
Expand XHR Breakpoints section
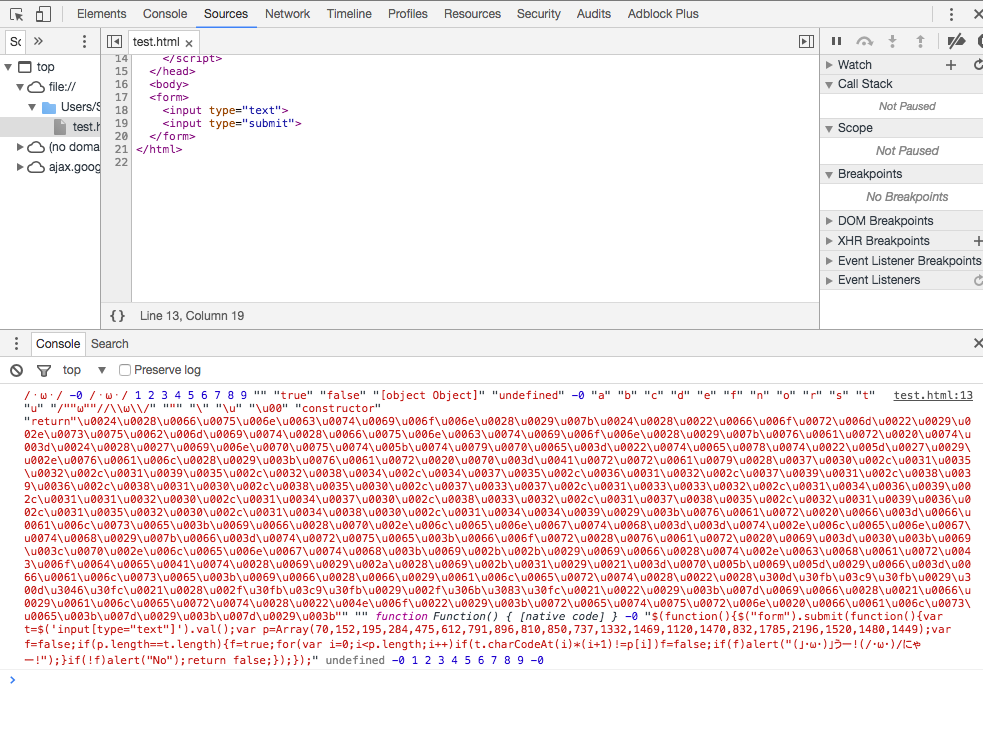click(829, 241)
